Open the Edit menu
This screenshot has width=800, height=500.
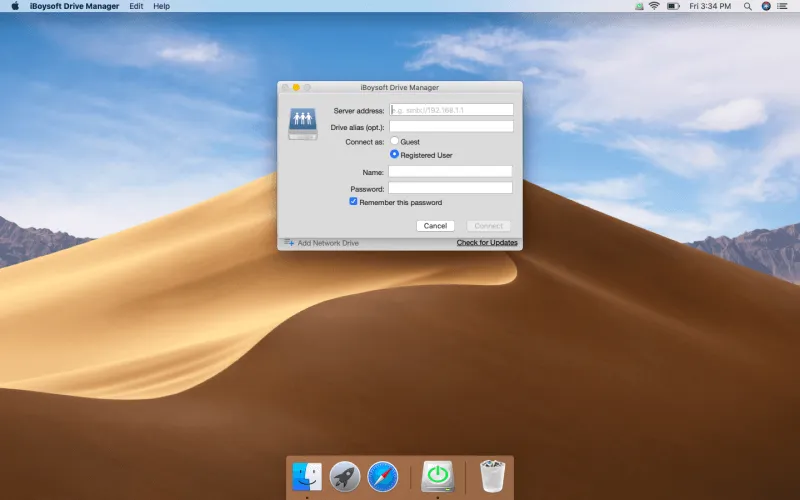(x=136, y=6)
